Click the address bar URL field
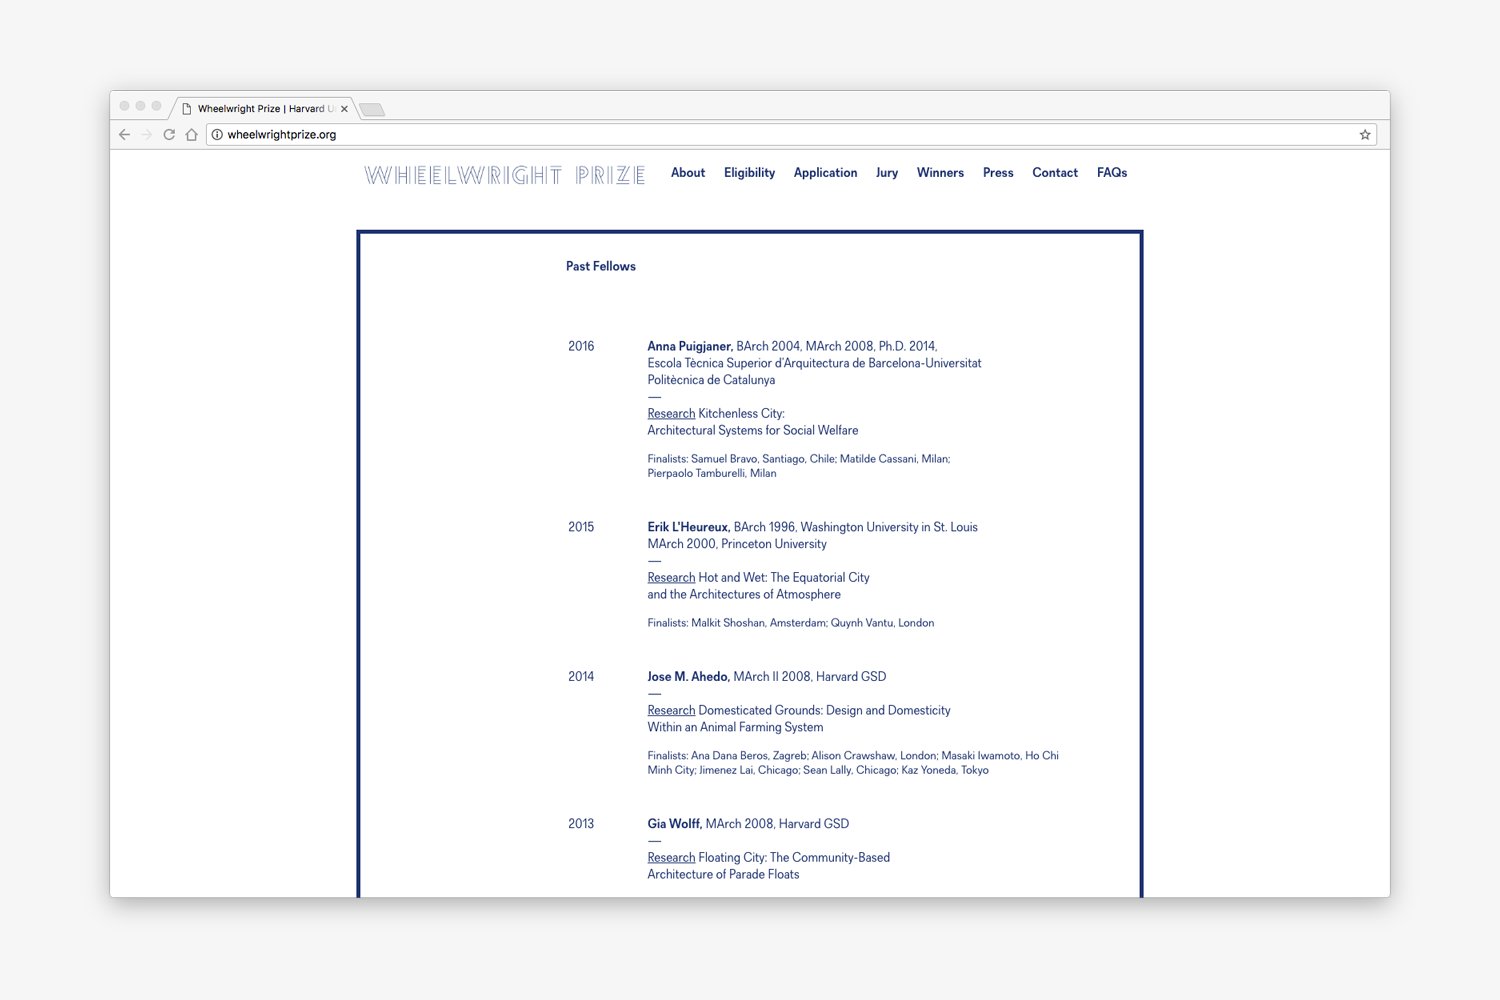Screen dimensions: 1500x1000 pyautogui.click(x=790, y=135)
